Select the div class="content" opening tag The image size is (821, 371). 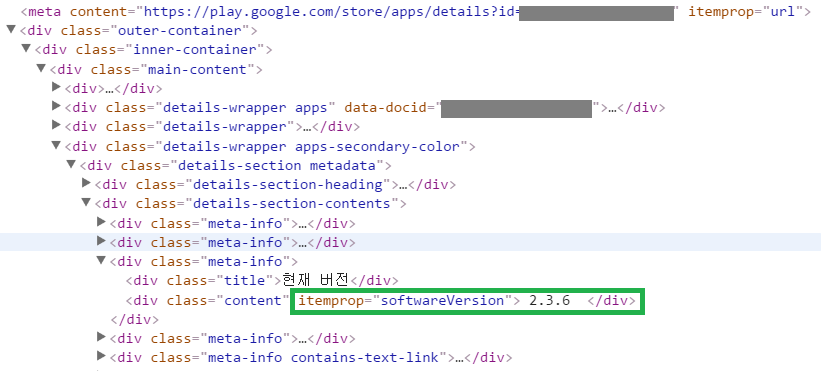click(x=208, y=301)
